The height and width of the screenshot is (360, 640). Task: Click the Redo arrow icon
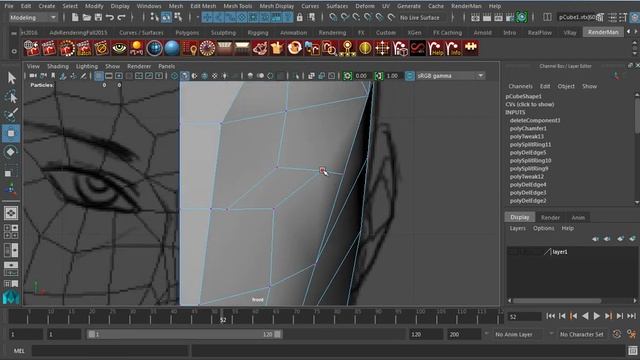121,17
